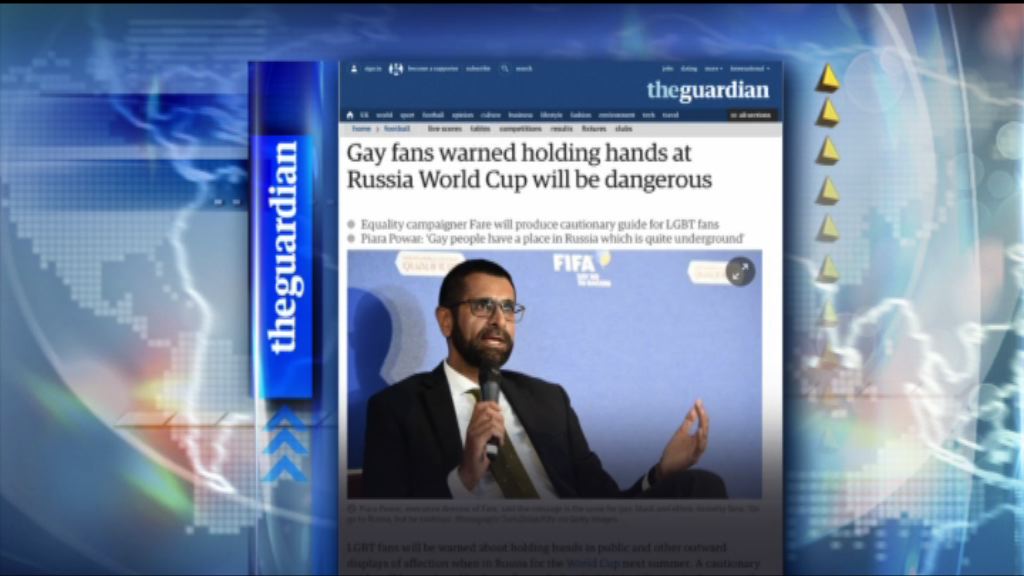This screenshot has width=1024, height=576.
Task: Click the topmost gold pyramid icon
Action: pyautogui.click(x=827, y=78)
